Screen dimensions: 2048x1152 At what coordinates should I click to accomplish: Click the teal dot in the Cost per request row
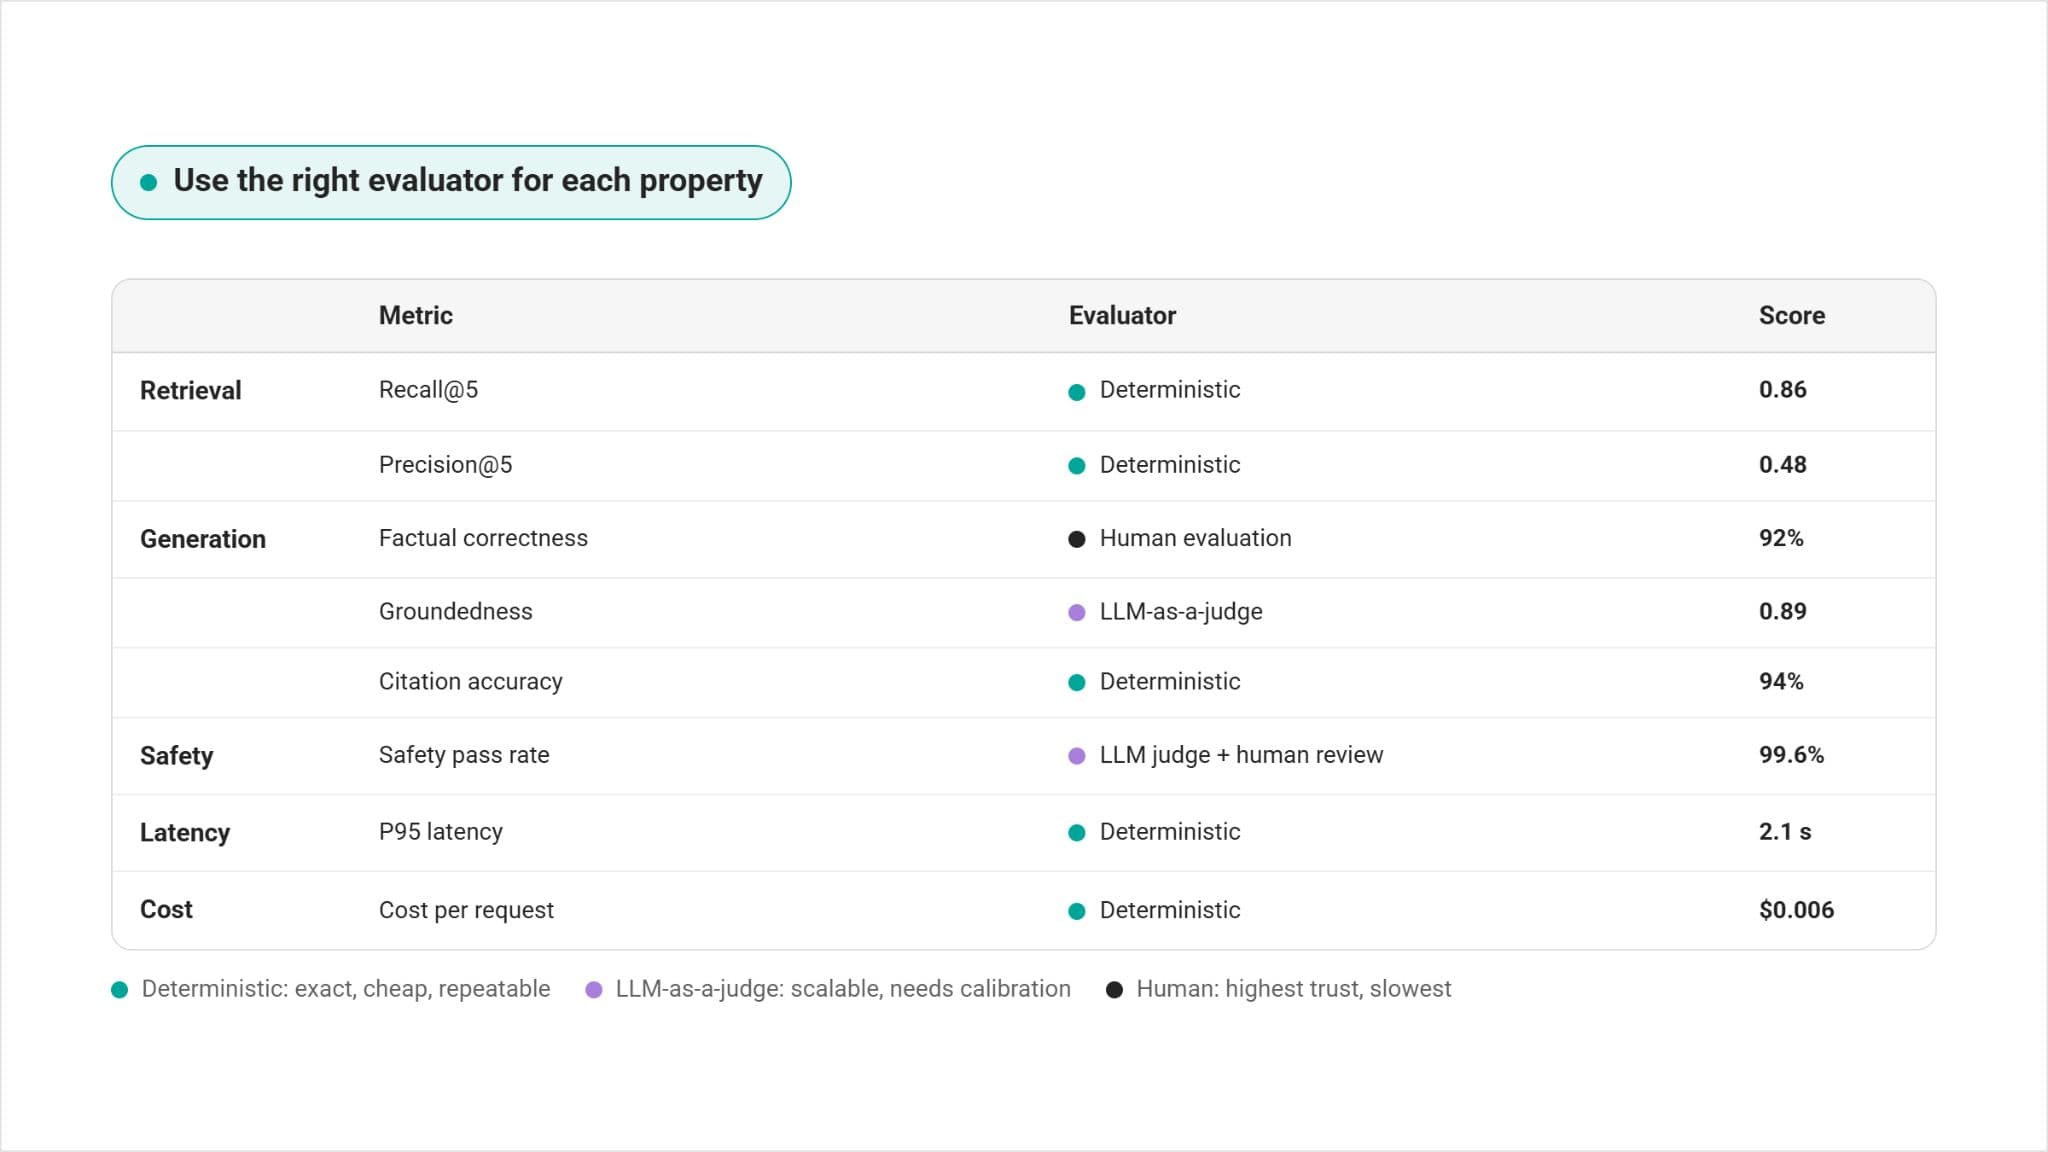1077,911
